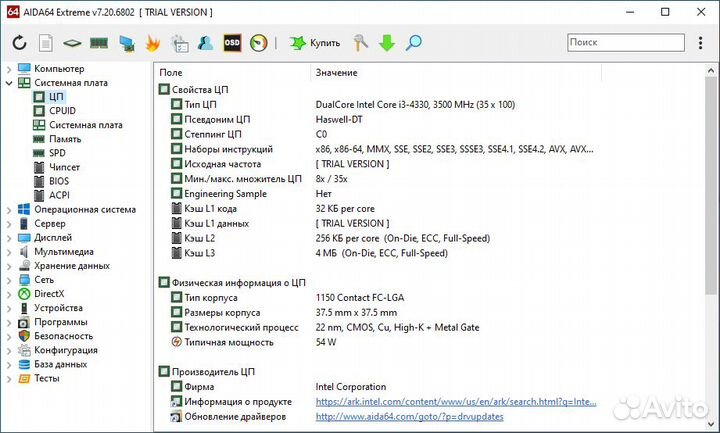The image size is (720, 433).
Task: Expand the Мультимедиа tree node
Action: click(10, 252)
